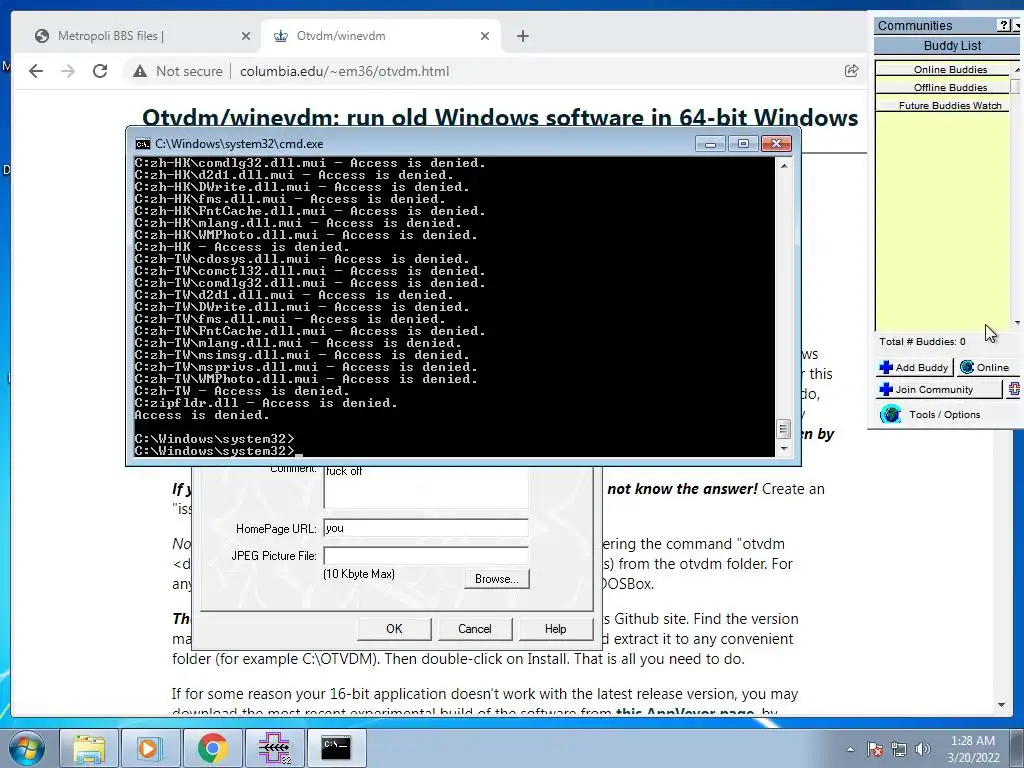Open Windows Explorer from taskbar
The height and width of the screenshot is (768, 1024).
coord(89,748)
